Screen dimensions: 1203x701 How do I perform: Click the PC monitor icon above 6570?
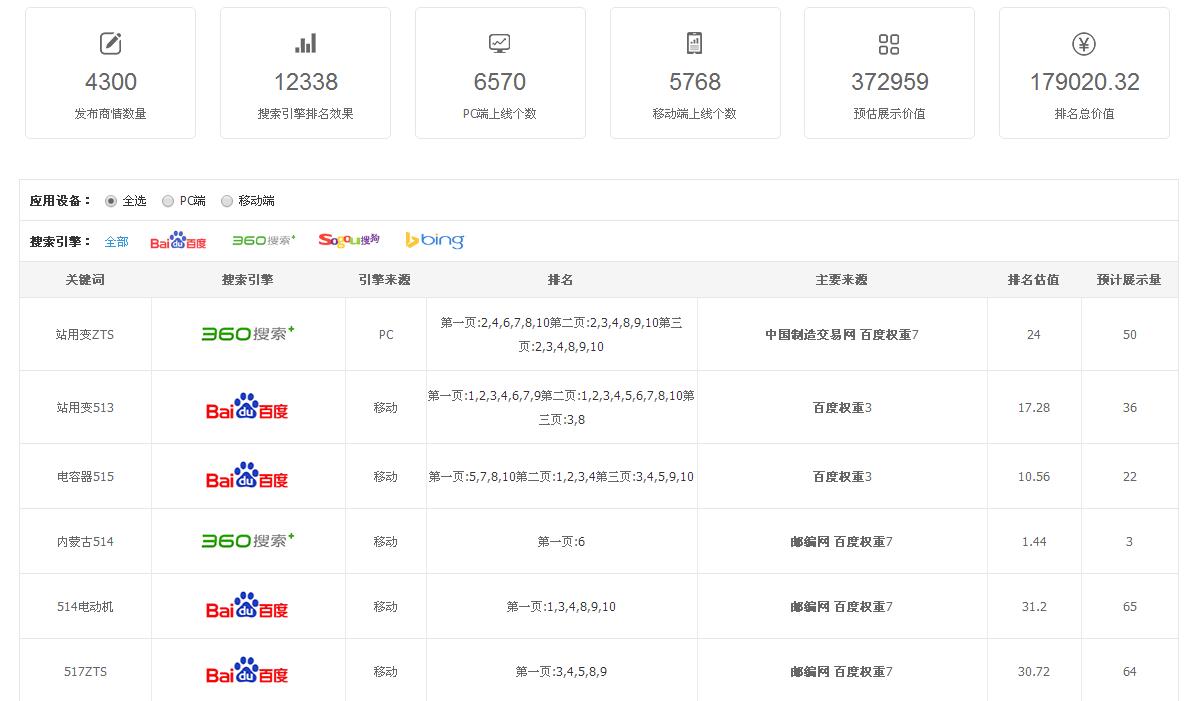[x=499, y=44]
